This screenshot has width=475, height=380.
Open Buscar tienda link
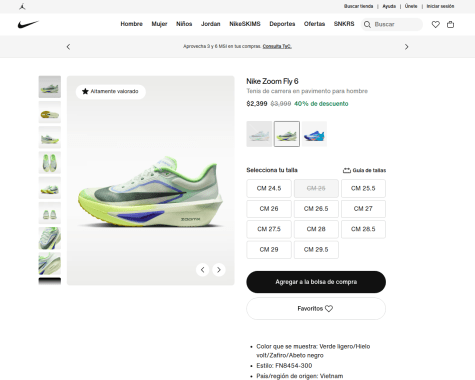[358, 6]
